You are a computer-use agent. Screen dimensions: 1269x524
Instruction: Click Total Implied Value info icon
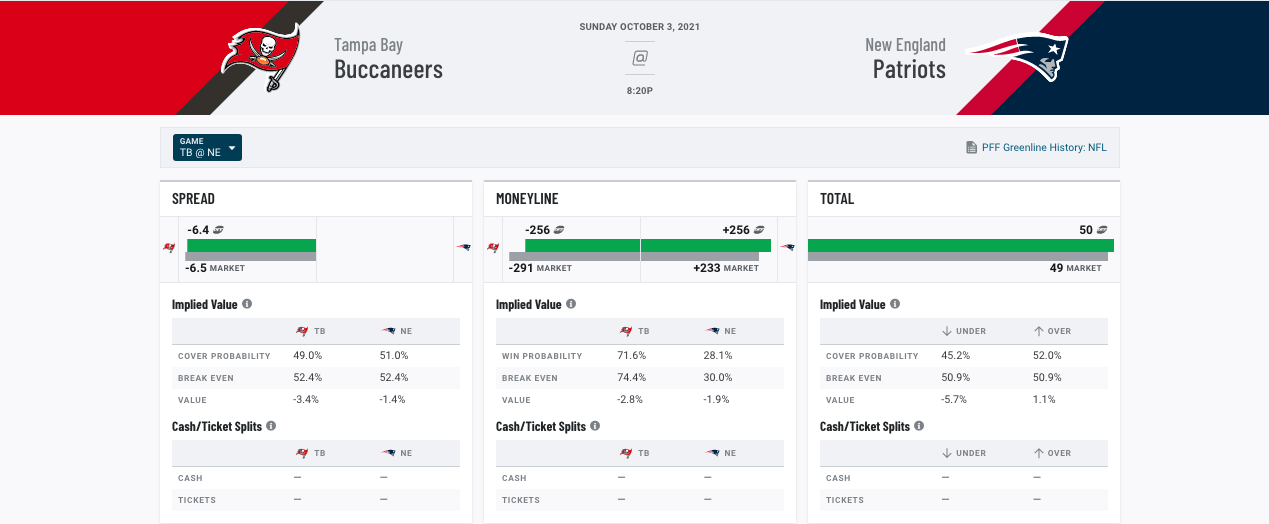tap(895, 304)
